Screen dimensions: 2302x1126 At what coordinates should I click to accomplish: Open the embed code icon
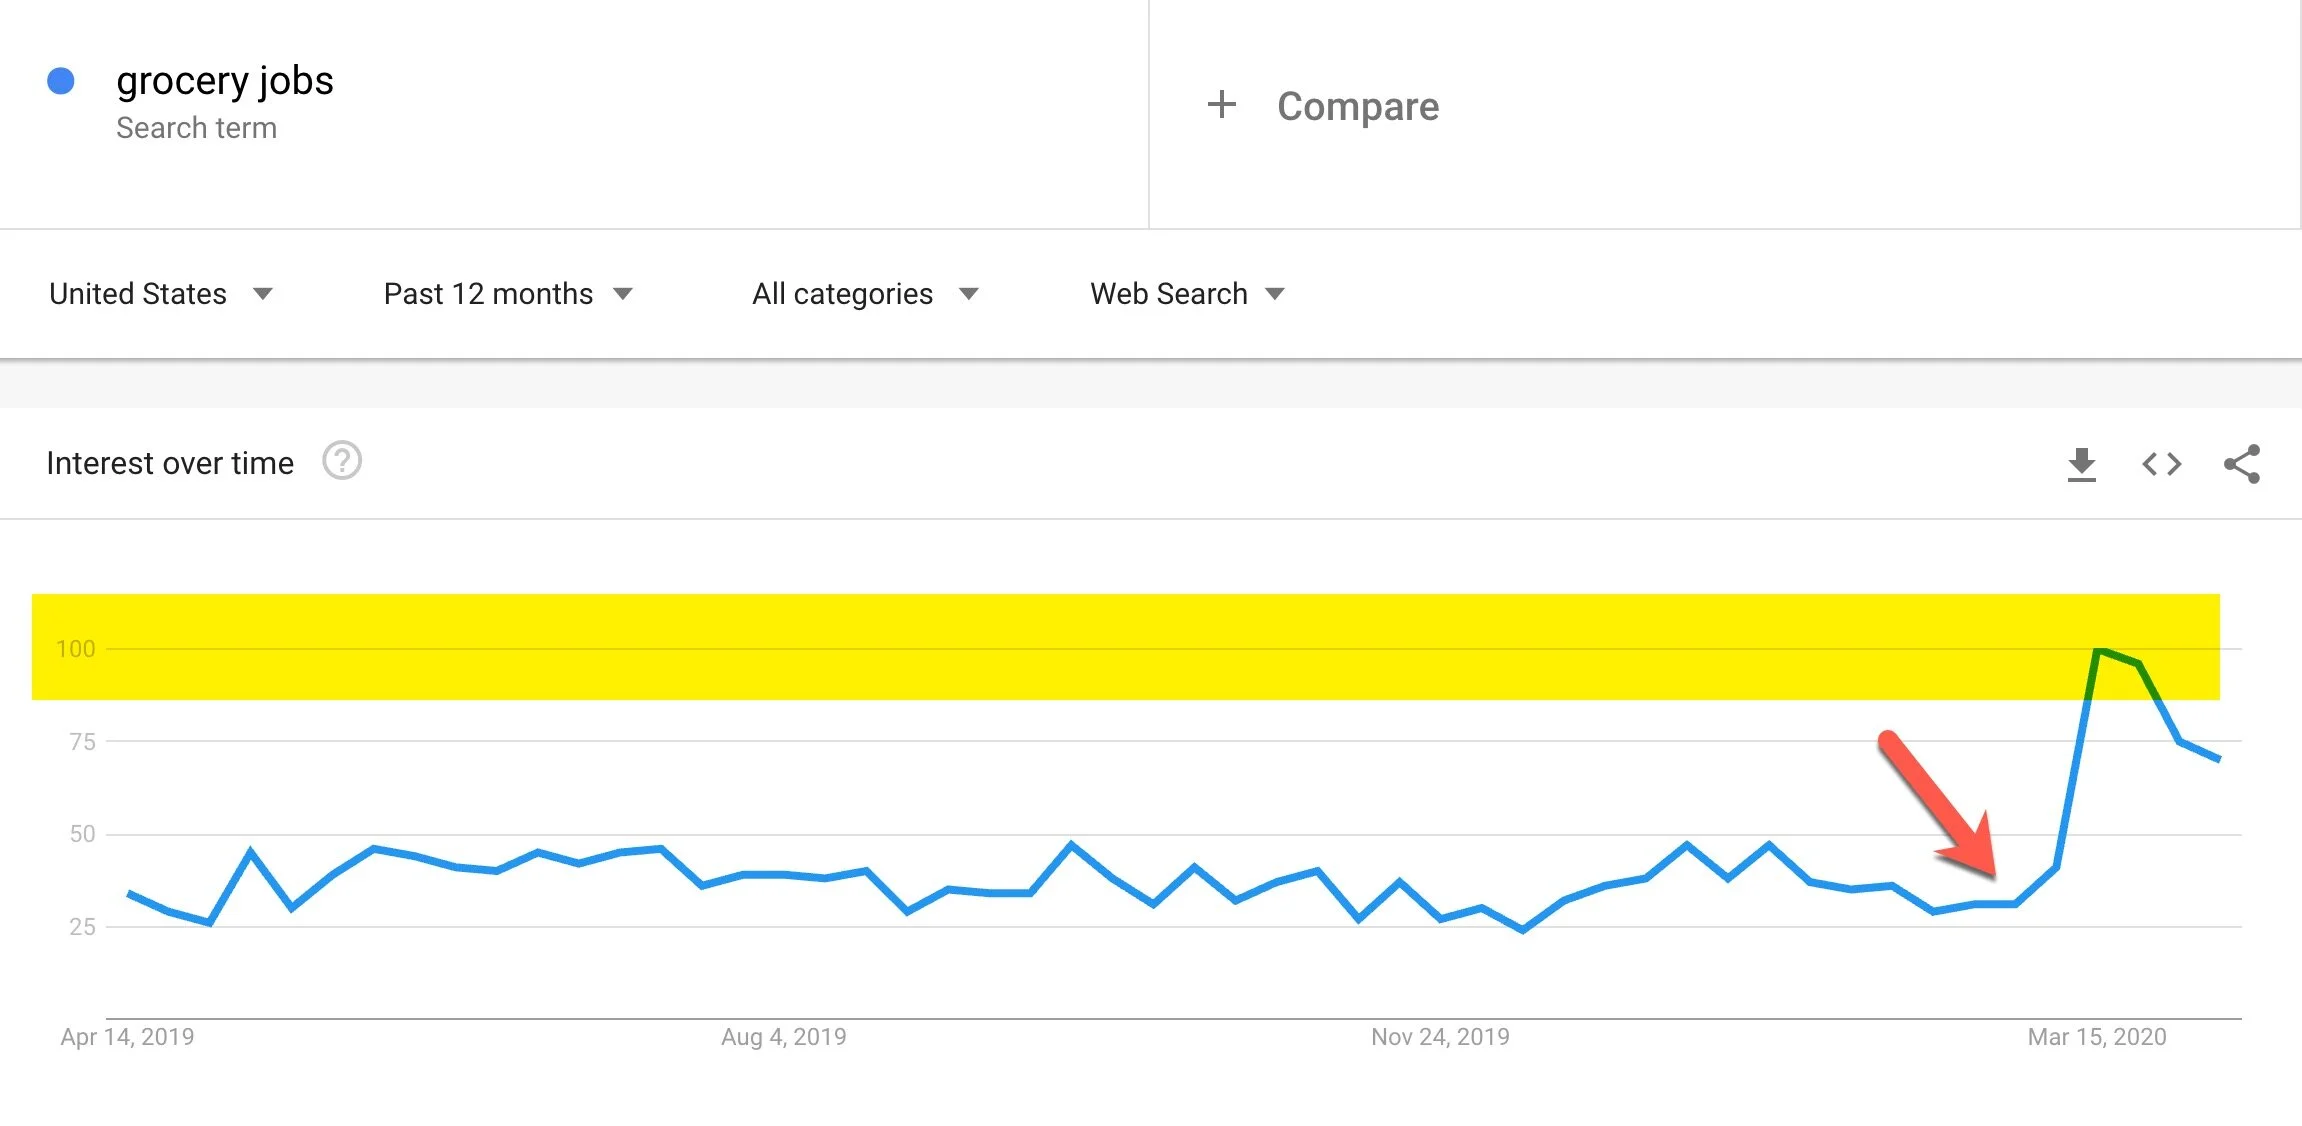[x=2161, y=464]
